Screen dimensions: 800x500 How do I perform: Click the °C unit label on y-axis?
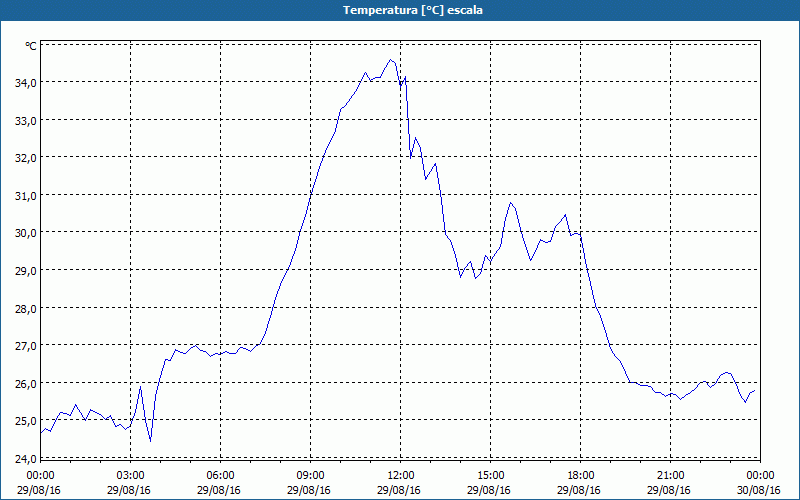point(31,46)
